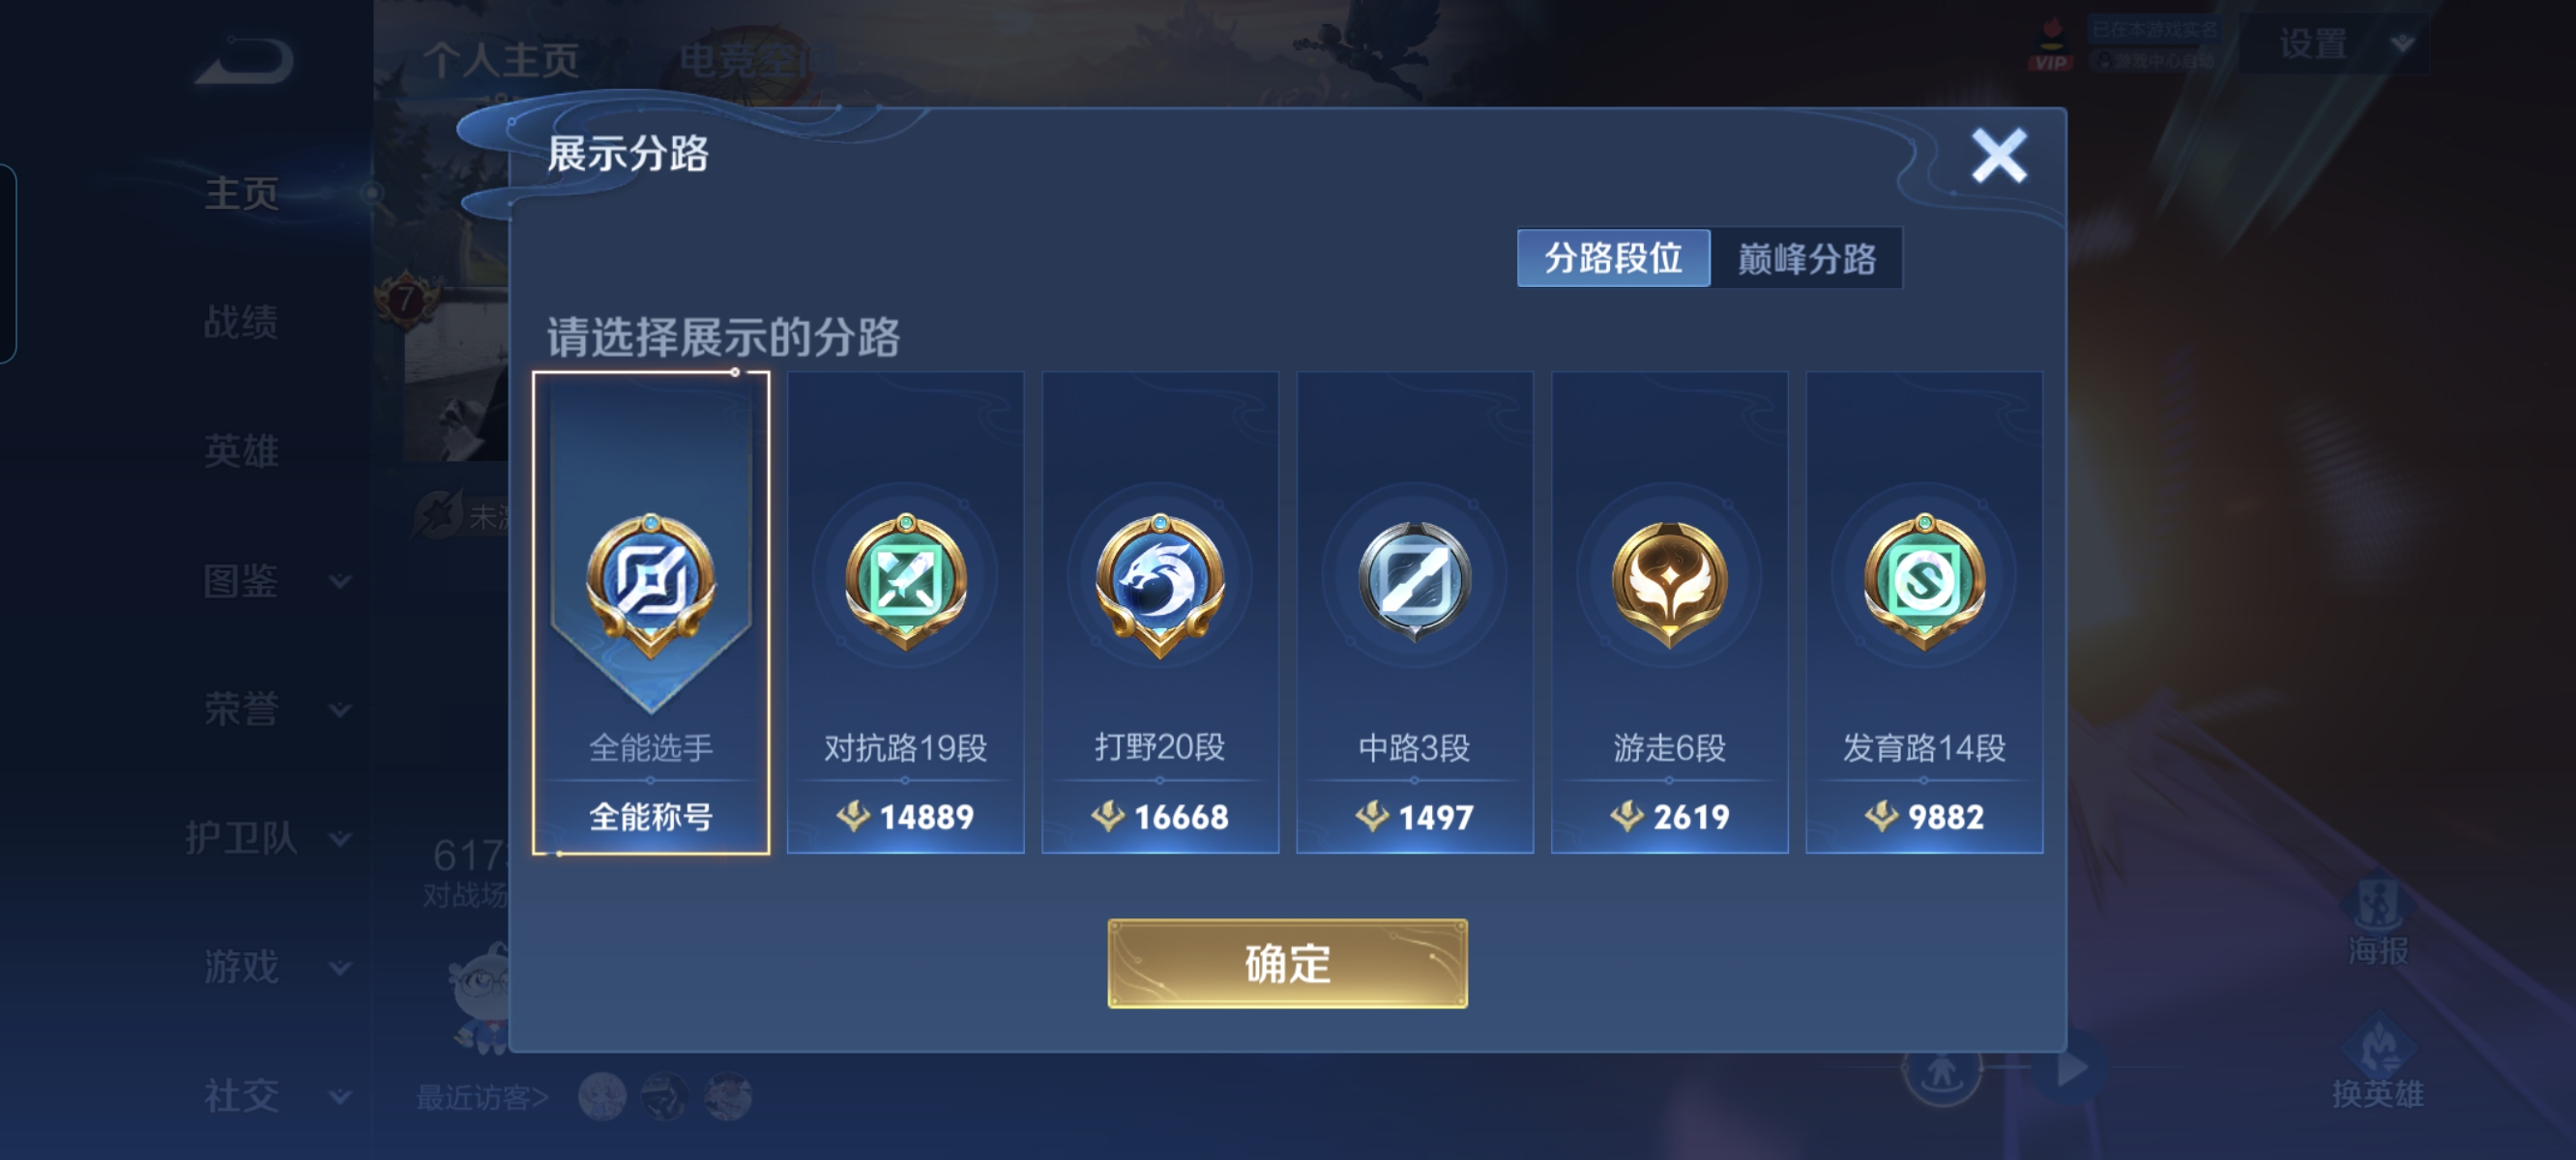Open the 英雄 sidebar tab
The height and width of the screenshot is (1160, 2576).
coord(241,451)
